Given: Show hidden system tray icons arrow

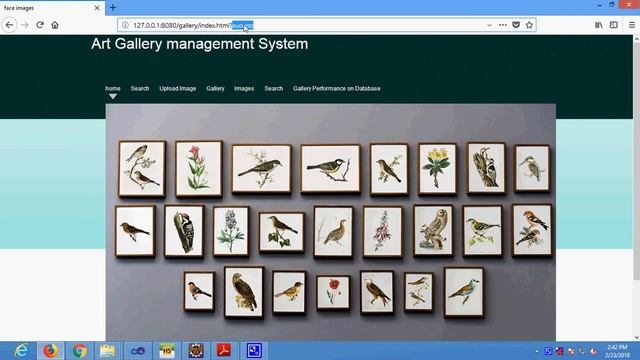Looking at the screenshot, I should point(537,351).
